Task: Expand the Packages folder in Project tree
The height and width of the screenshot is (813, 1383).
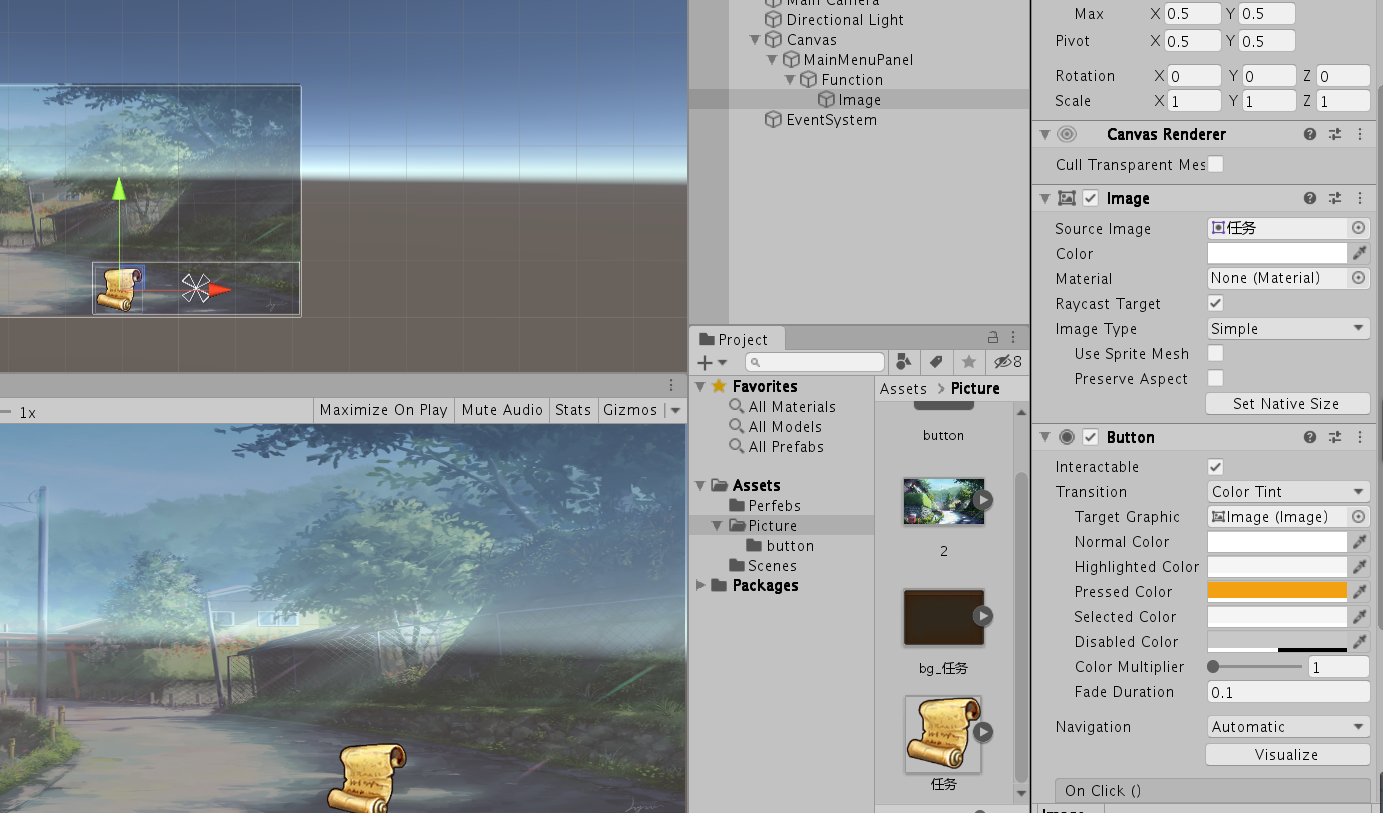Action: pos(700,585)
